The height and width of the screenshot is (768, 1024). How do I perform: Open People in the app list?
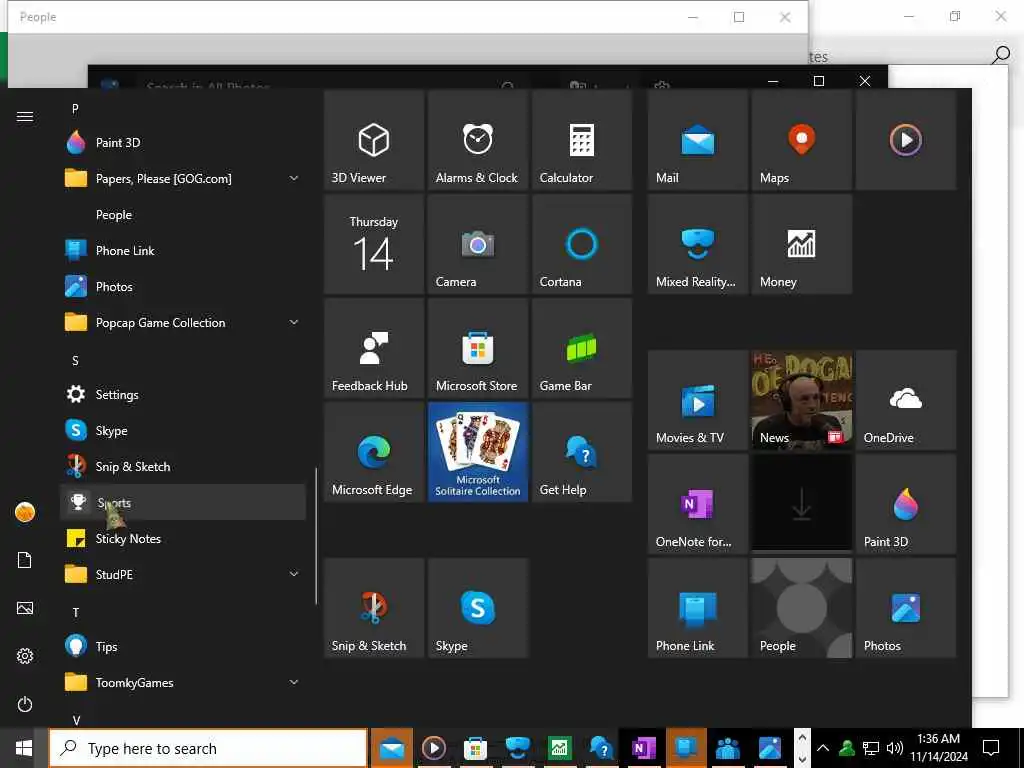pos(182,215)
